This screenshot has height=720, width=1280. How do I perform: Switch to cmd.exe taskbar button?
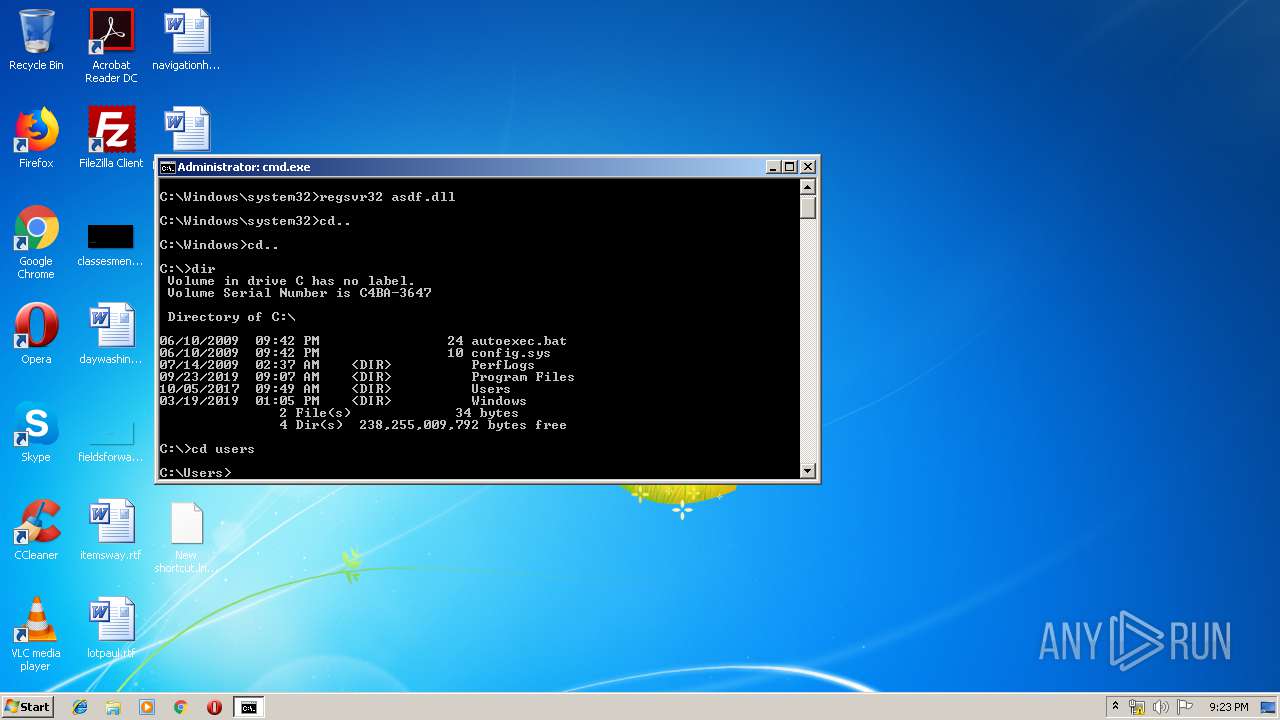[248, 707]
